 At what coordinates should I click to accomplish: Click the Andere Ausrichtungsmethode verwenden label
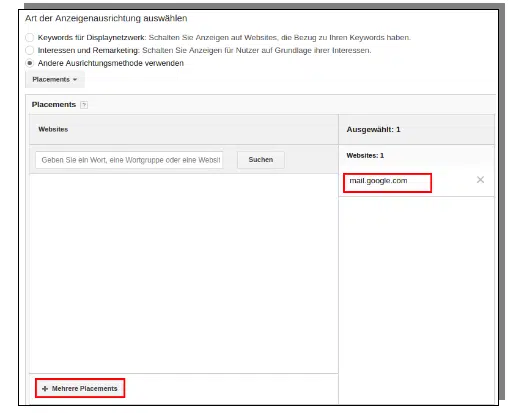point(111,63)
